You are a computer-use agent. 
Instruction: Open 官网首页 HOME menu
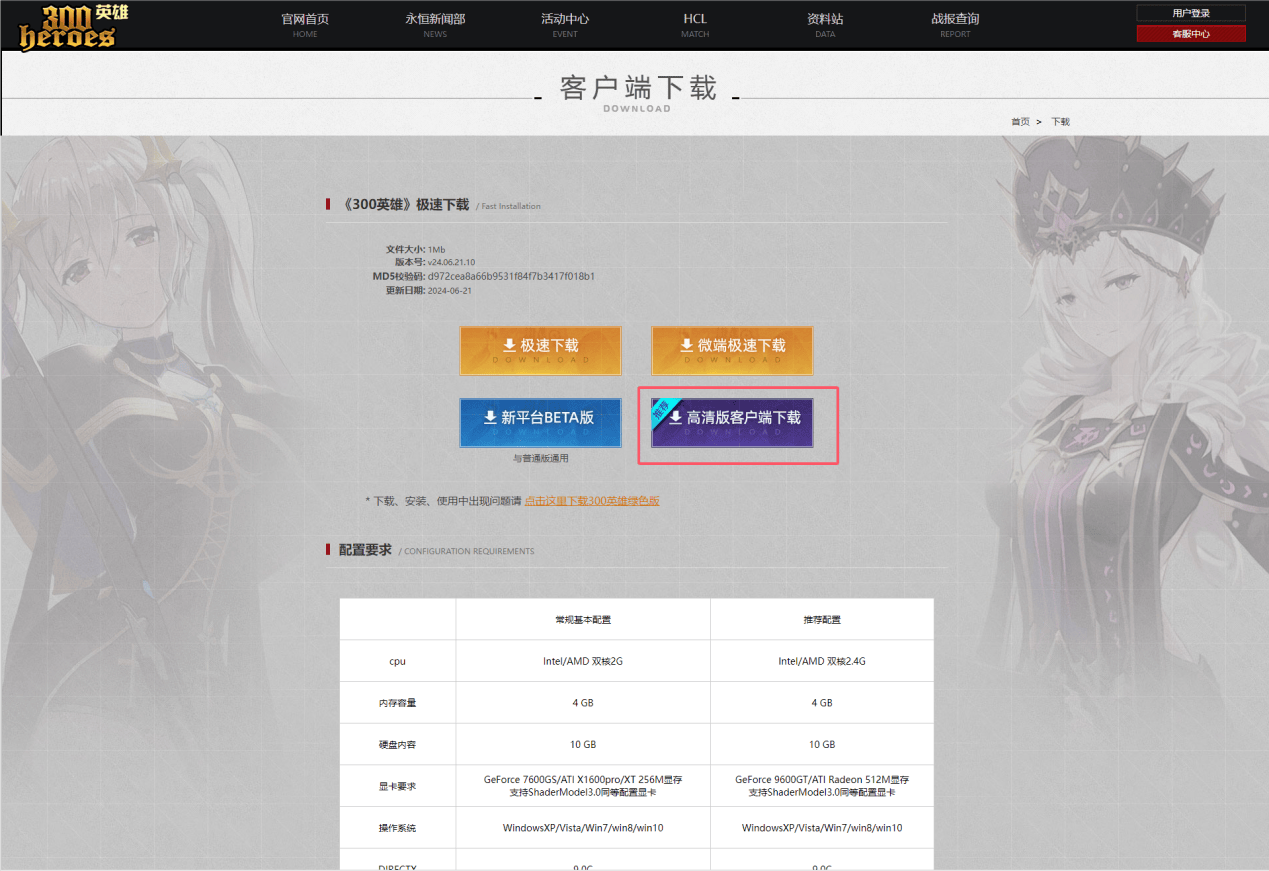(x=305, y=25)
